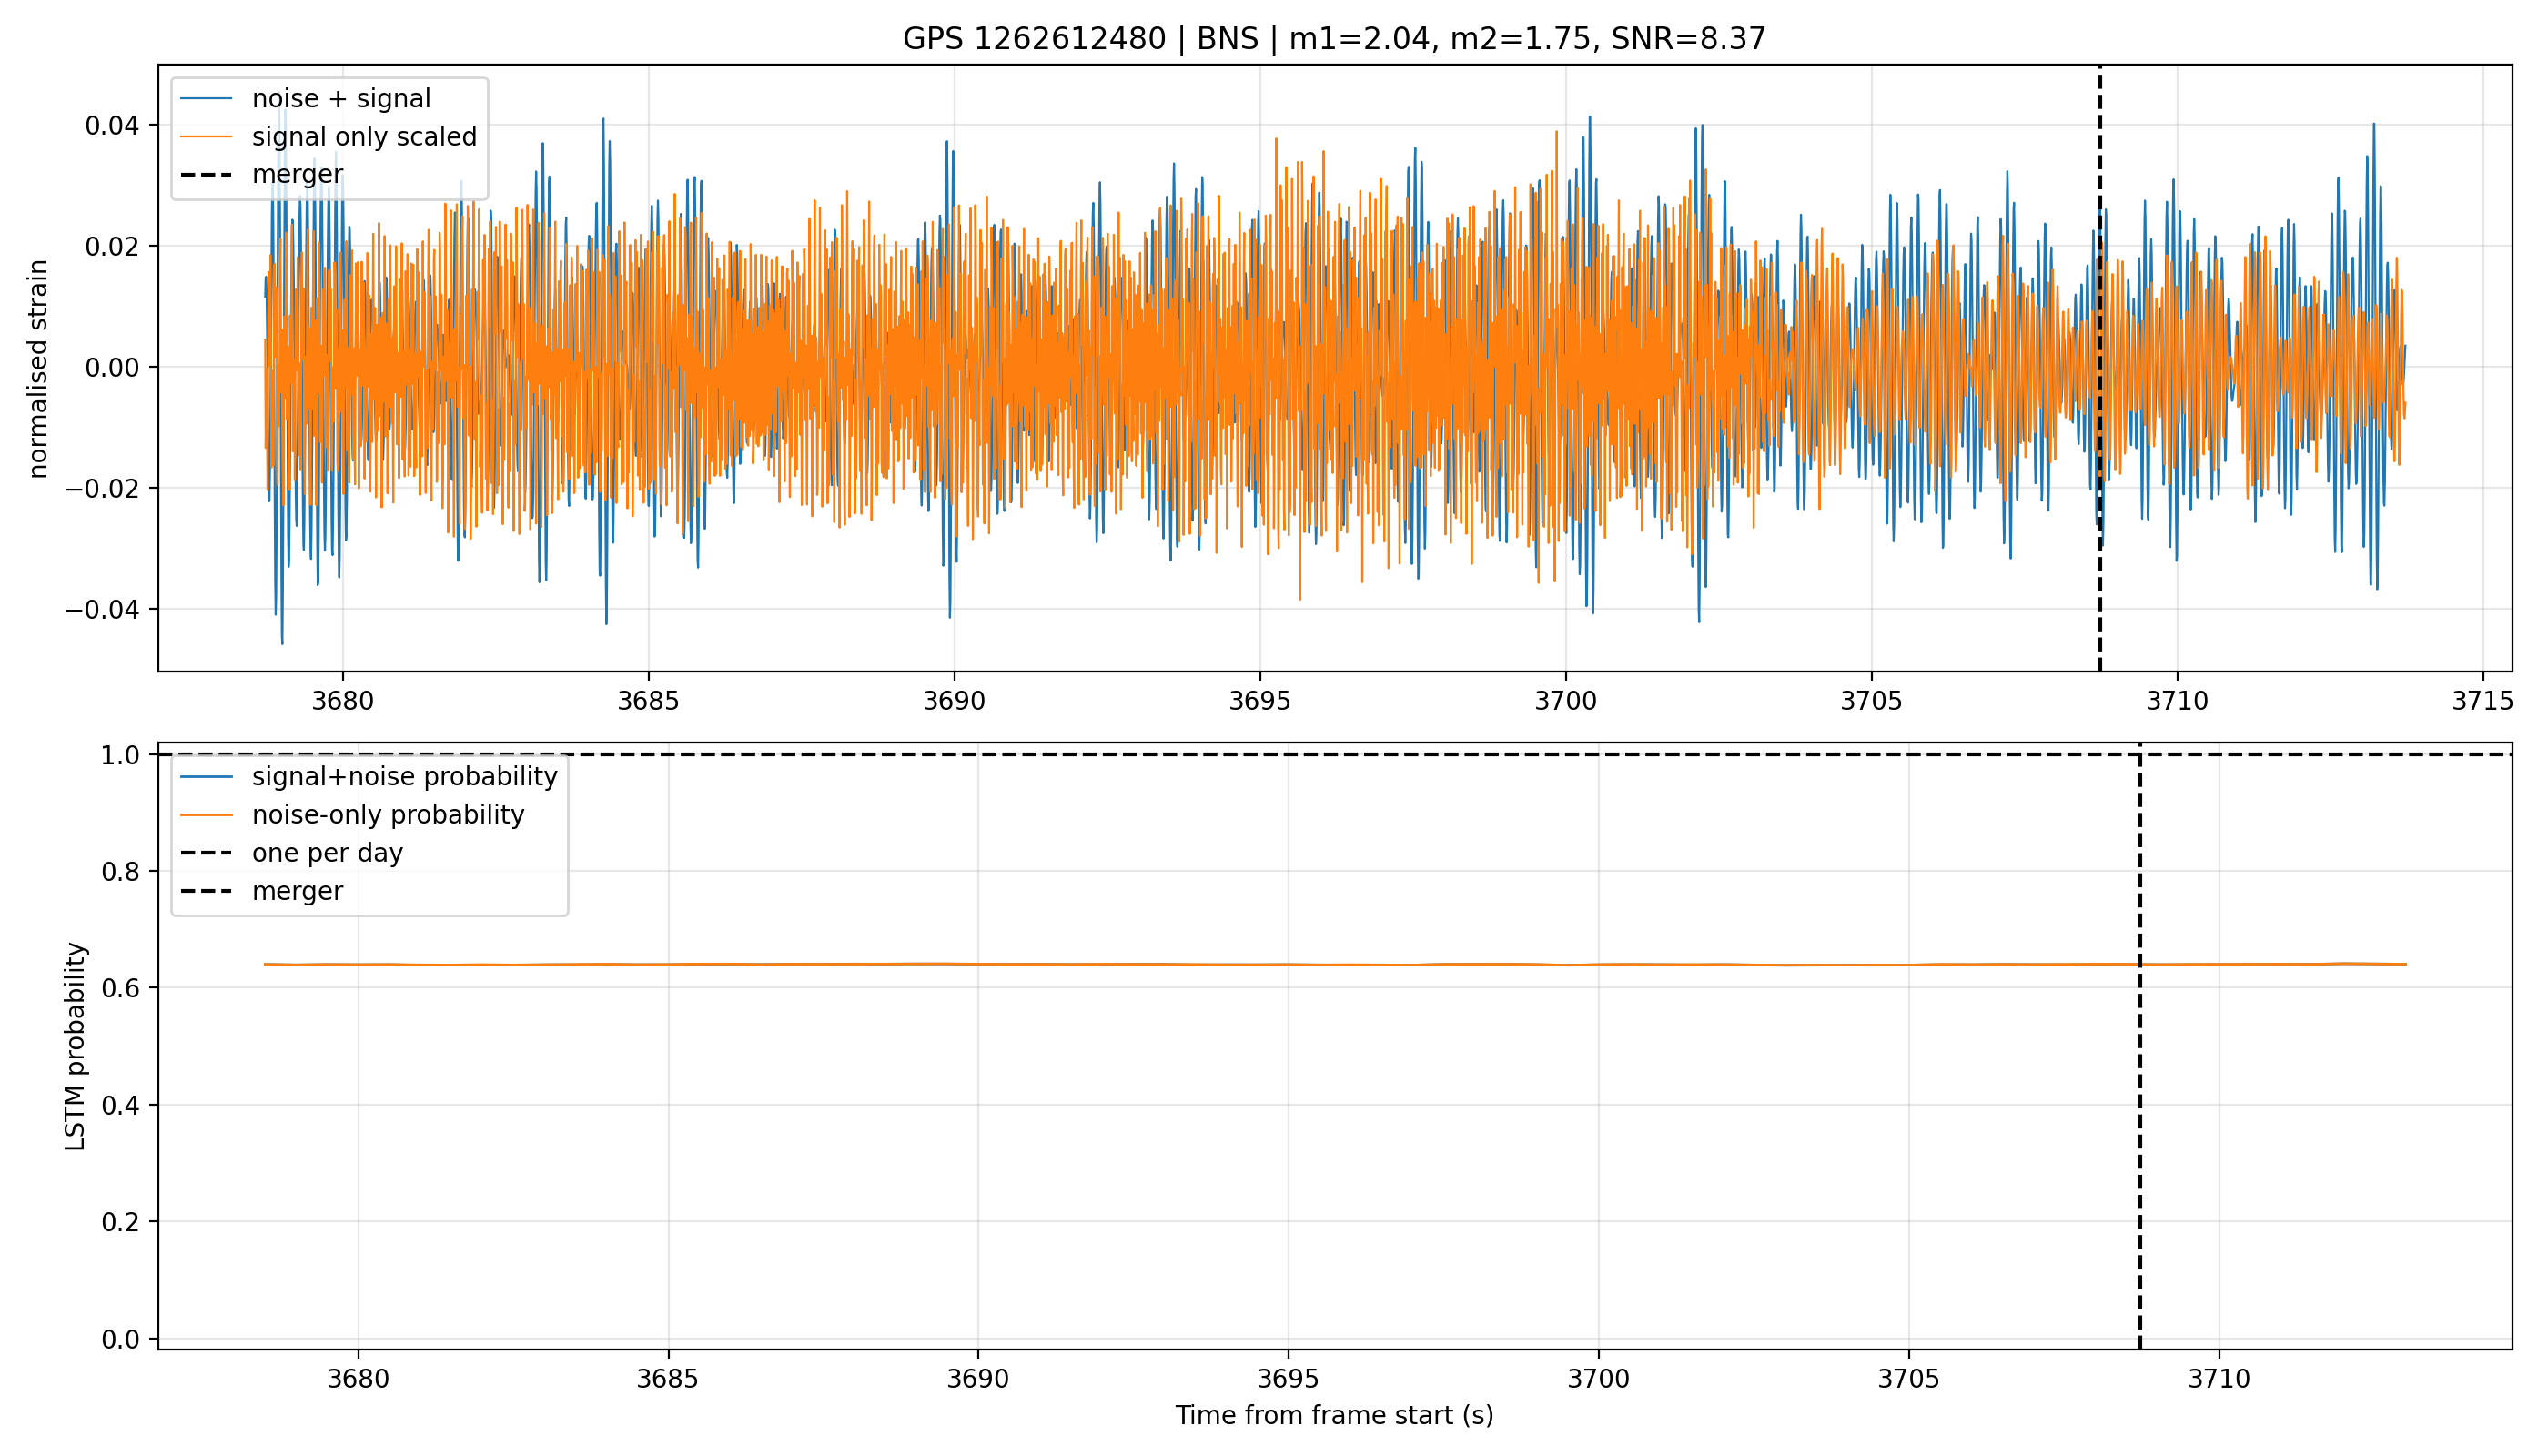Click the merger legend entry in the top plot
The width and height of the screenshot is (2548, 1456).
(261, 174)
